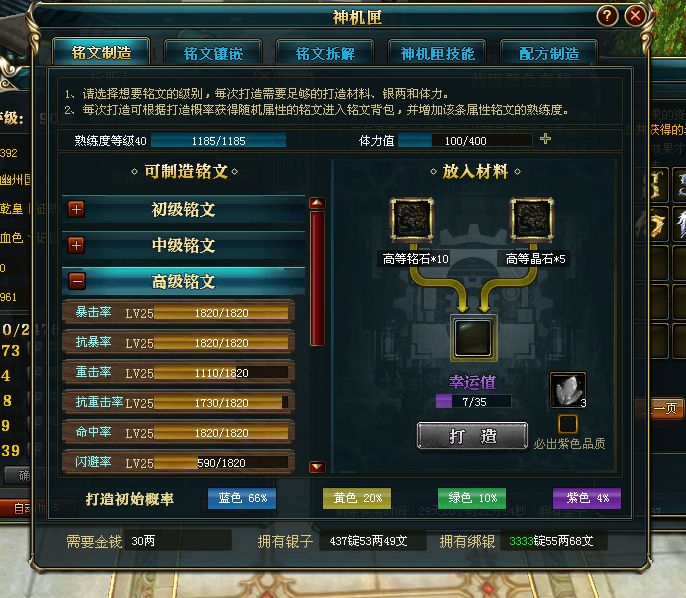The height and width of the screenshot is (598, 686).
Task: Open the help question mark icon
Action: pos(607,16)
